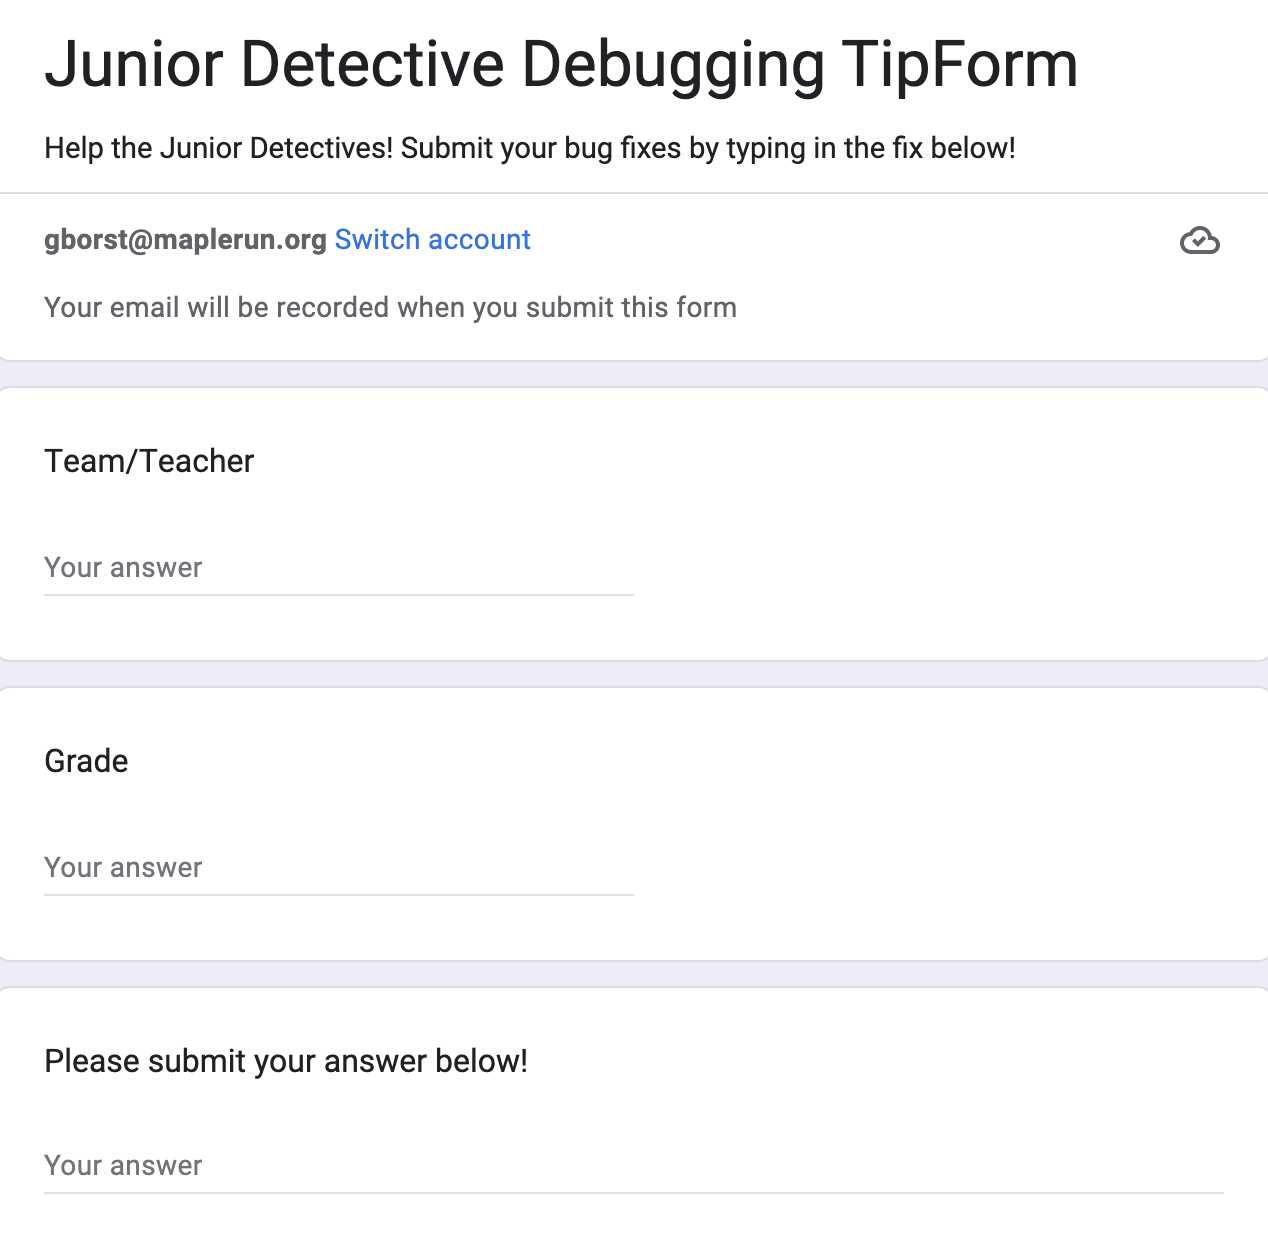1268x1246 pixels.
Task: Click the word 'TipForm' in the title
Action: 960,65
